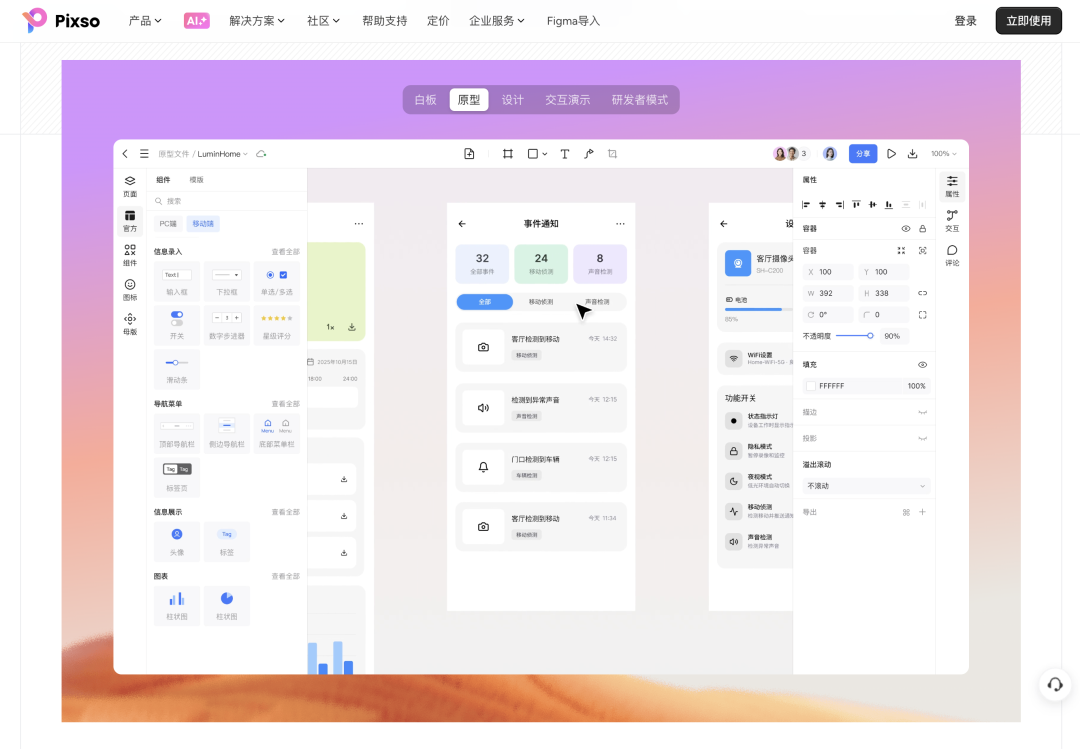
Task: Select the 移动侦测 filter pill
Action: click(x=541, y=302)
